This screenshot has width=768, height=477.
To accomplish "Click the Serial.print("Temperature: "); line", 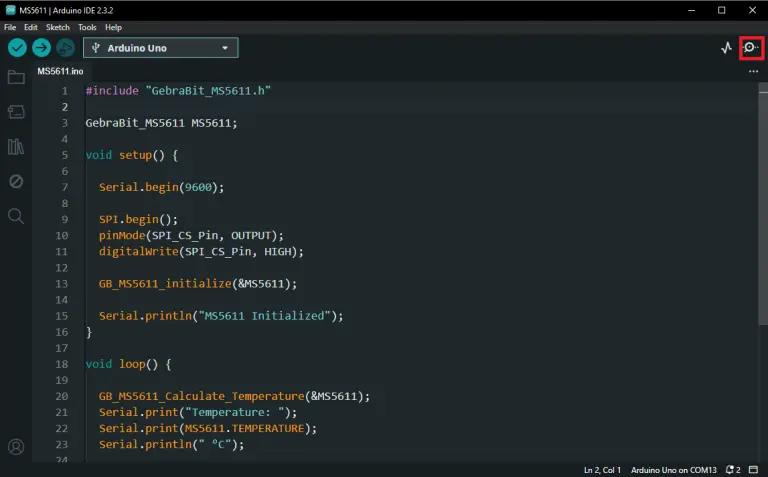I will (x=198, y=412).
